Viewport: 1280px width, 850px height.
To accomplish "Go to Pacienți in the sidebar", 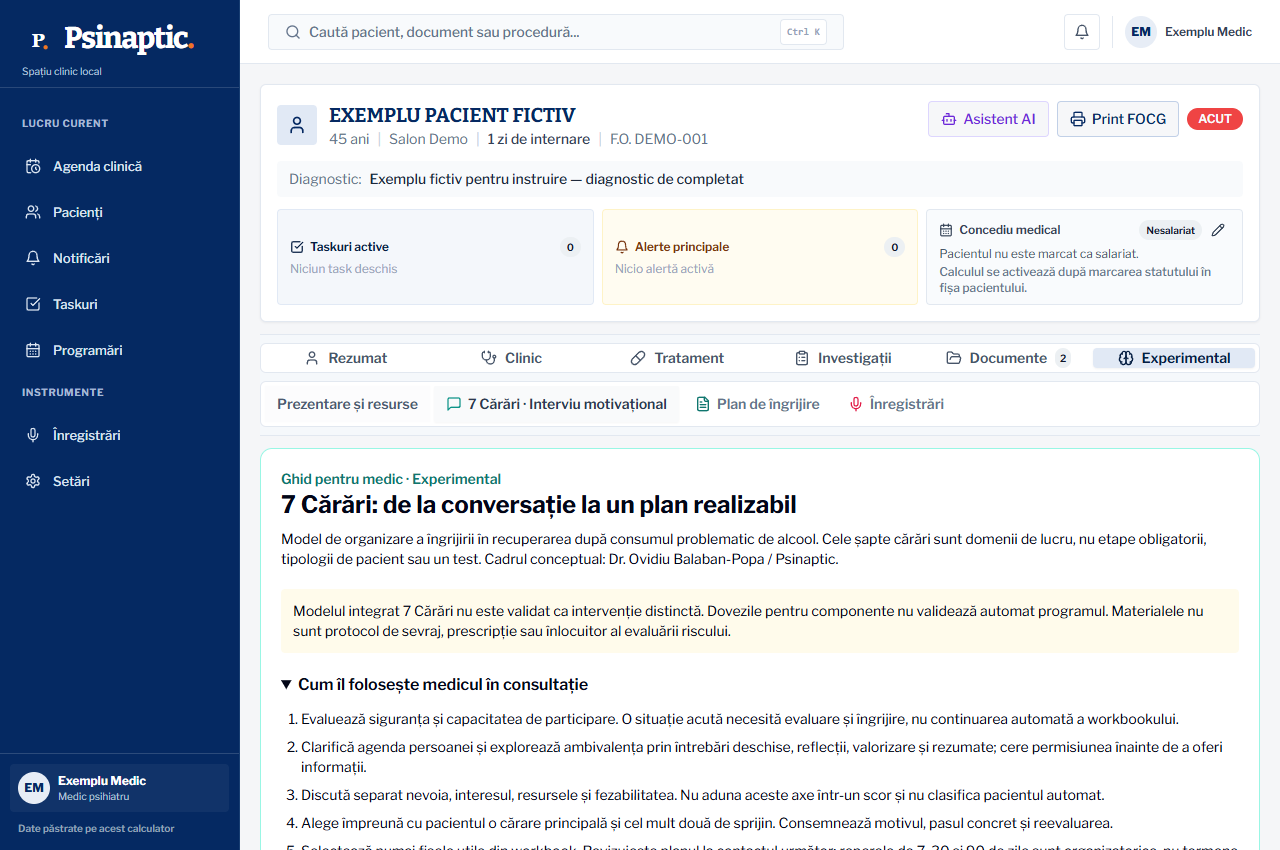I will [x=120, y=212].
